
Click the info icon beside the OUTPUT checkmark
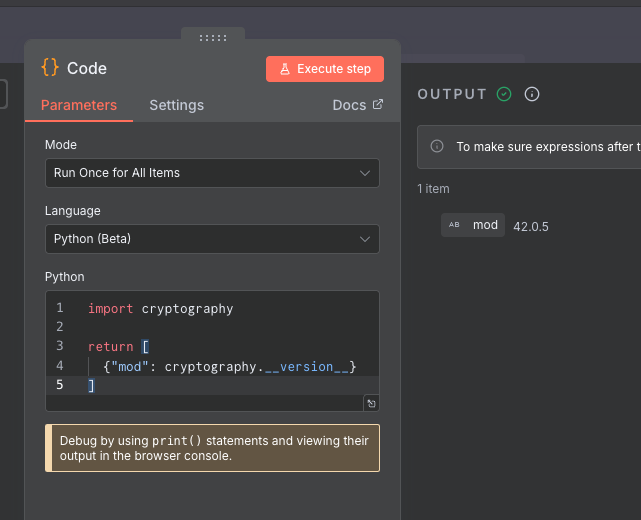[532, 94]
